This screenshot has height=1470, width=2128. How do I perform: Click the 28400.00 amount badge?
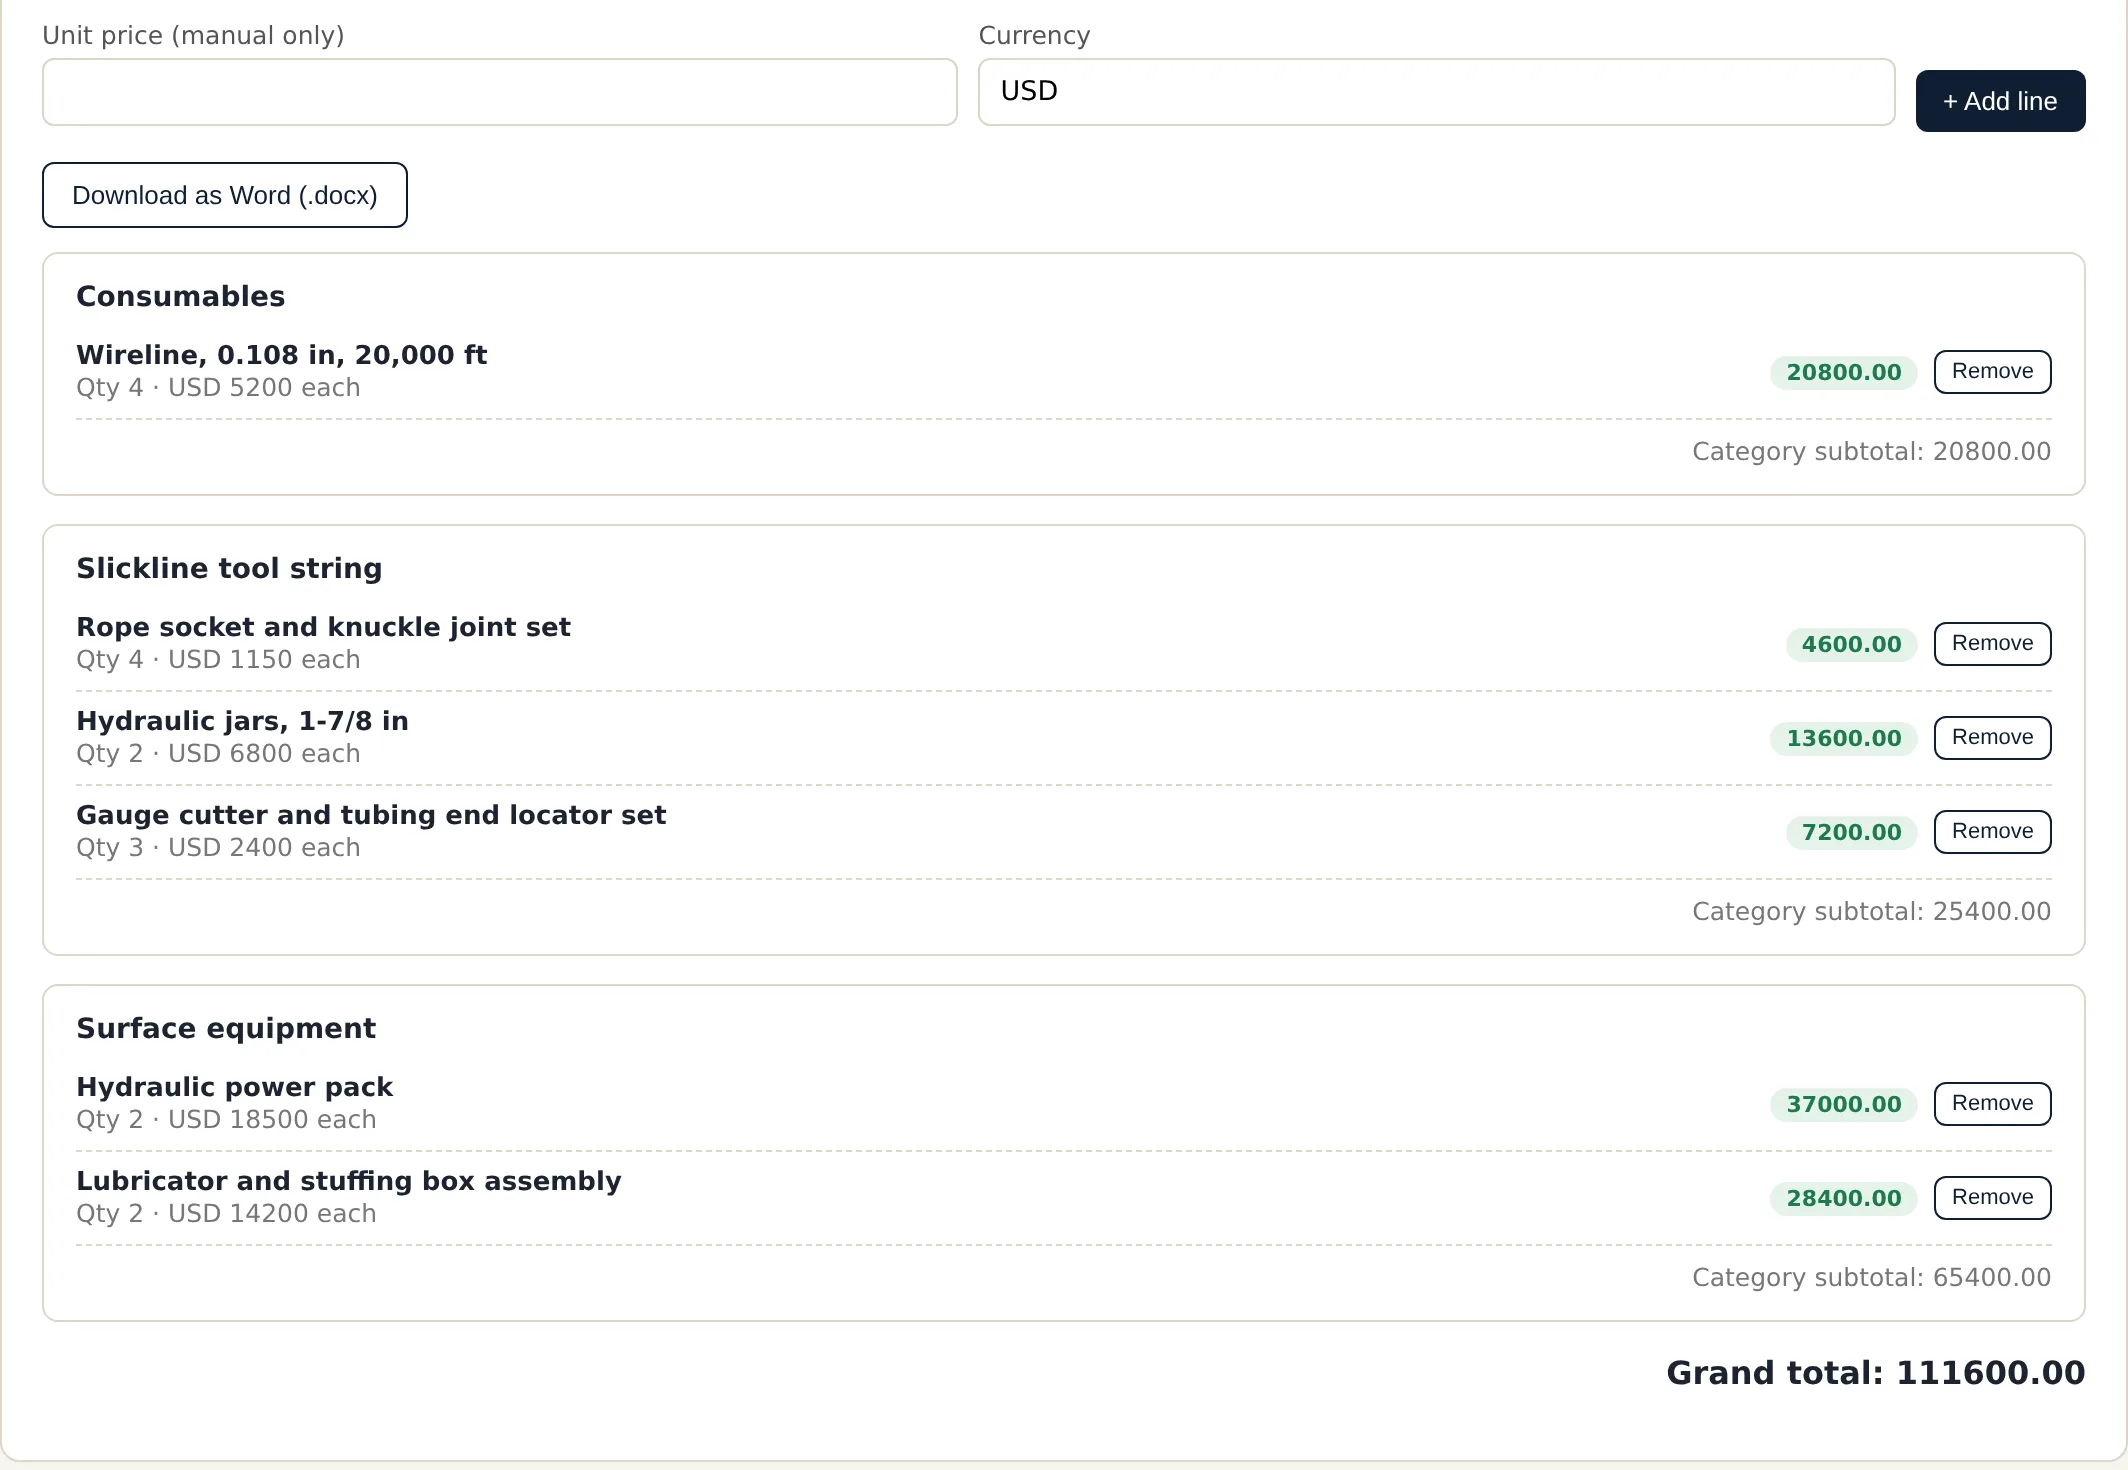1844,1198
